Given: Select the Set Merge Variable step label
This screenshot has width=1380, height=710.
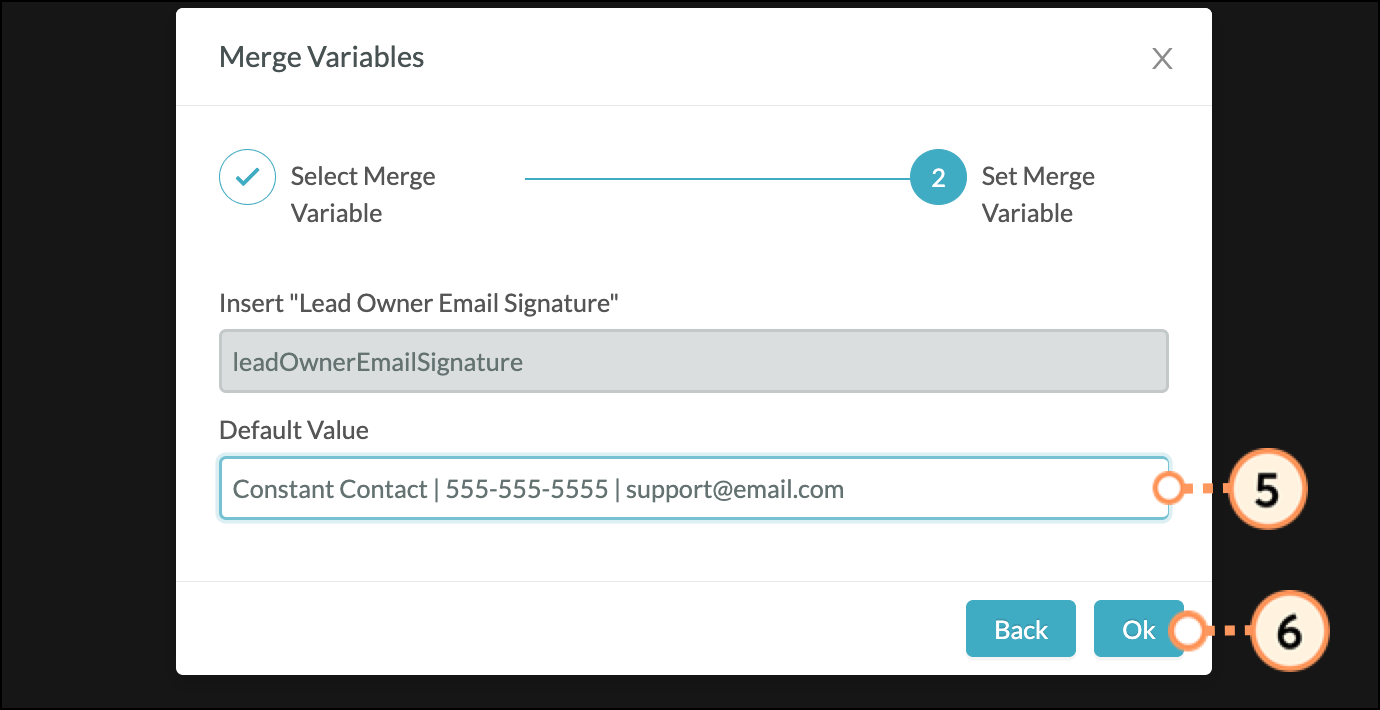Looking at the screenshot, I should (x=1037, y=195).
